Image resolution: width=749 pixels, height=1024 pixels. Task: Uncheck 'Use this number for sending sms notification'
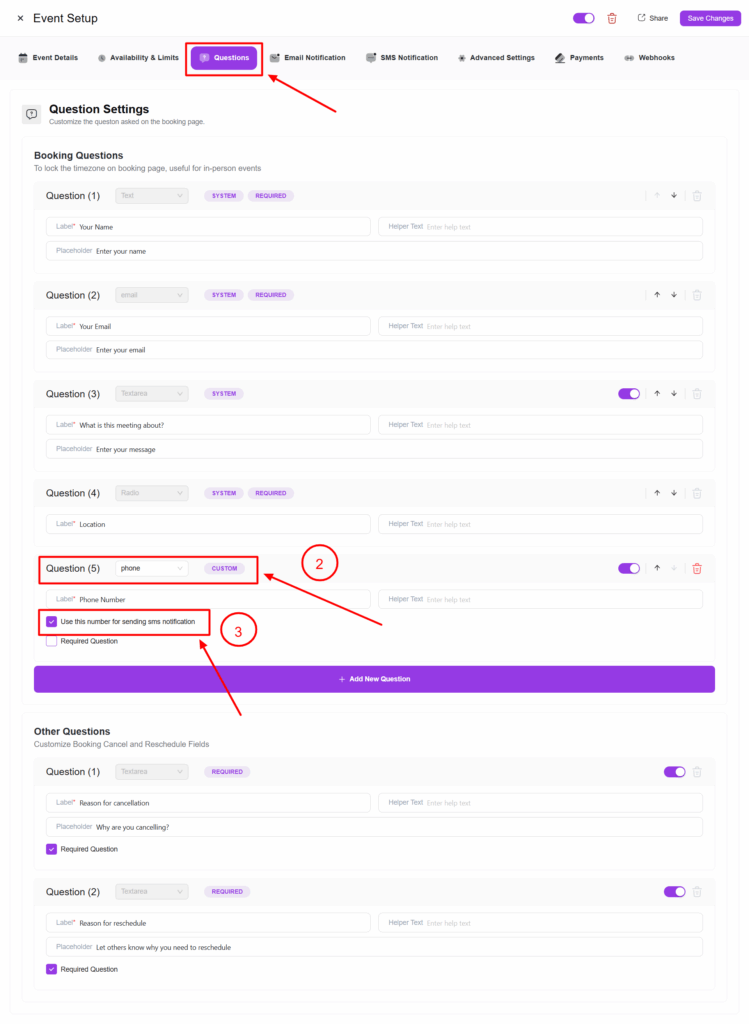coord(52,621)
